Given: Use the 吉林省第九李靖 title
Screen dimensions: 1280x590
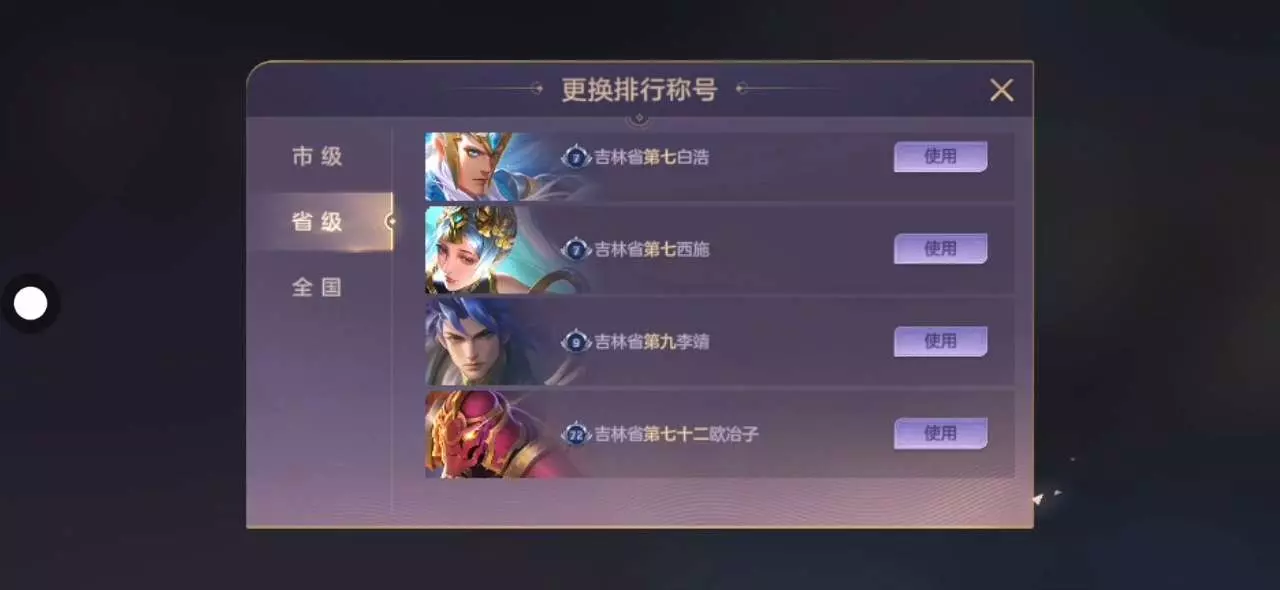Looking at the screenshot, I should (x=940, y=341).
